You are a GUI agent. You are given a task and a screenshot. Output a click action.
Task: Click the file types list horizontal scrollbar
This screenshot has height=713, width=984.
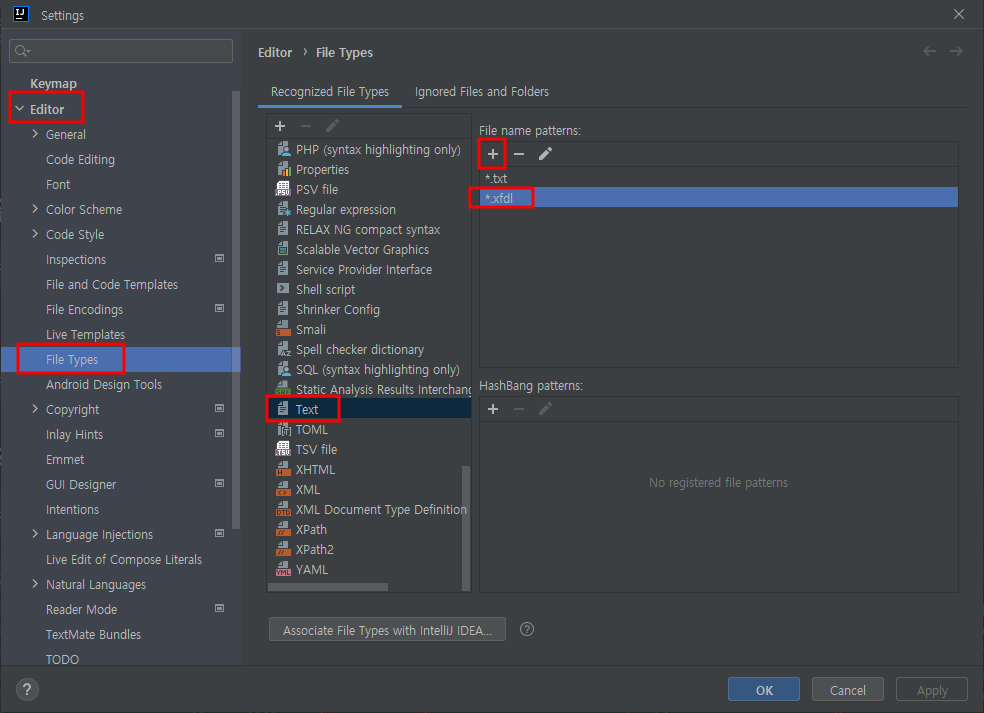click(328, 587)
